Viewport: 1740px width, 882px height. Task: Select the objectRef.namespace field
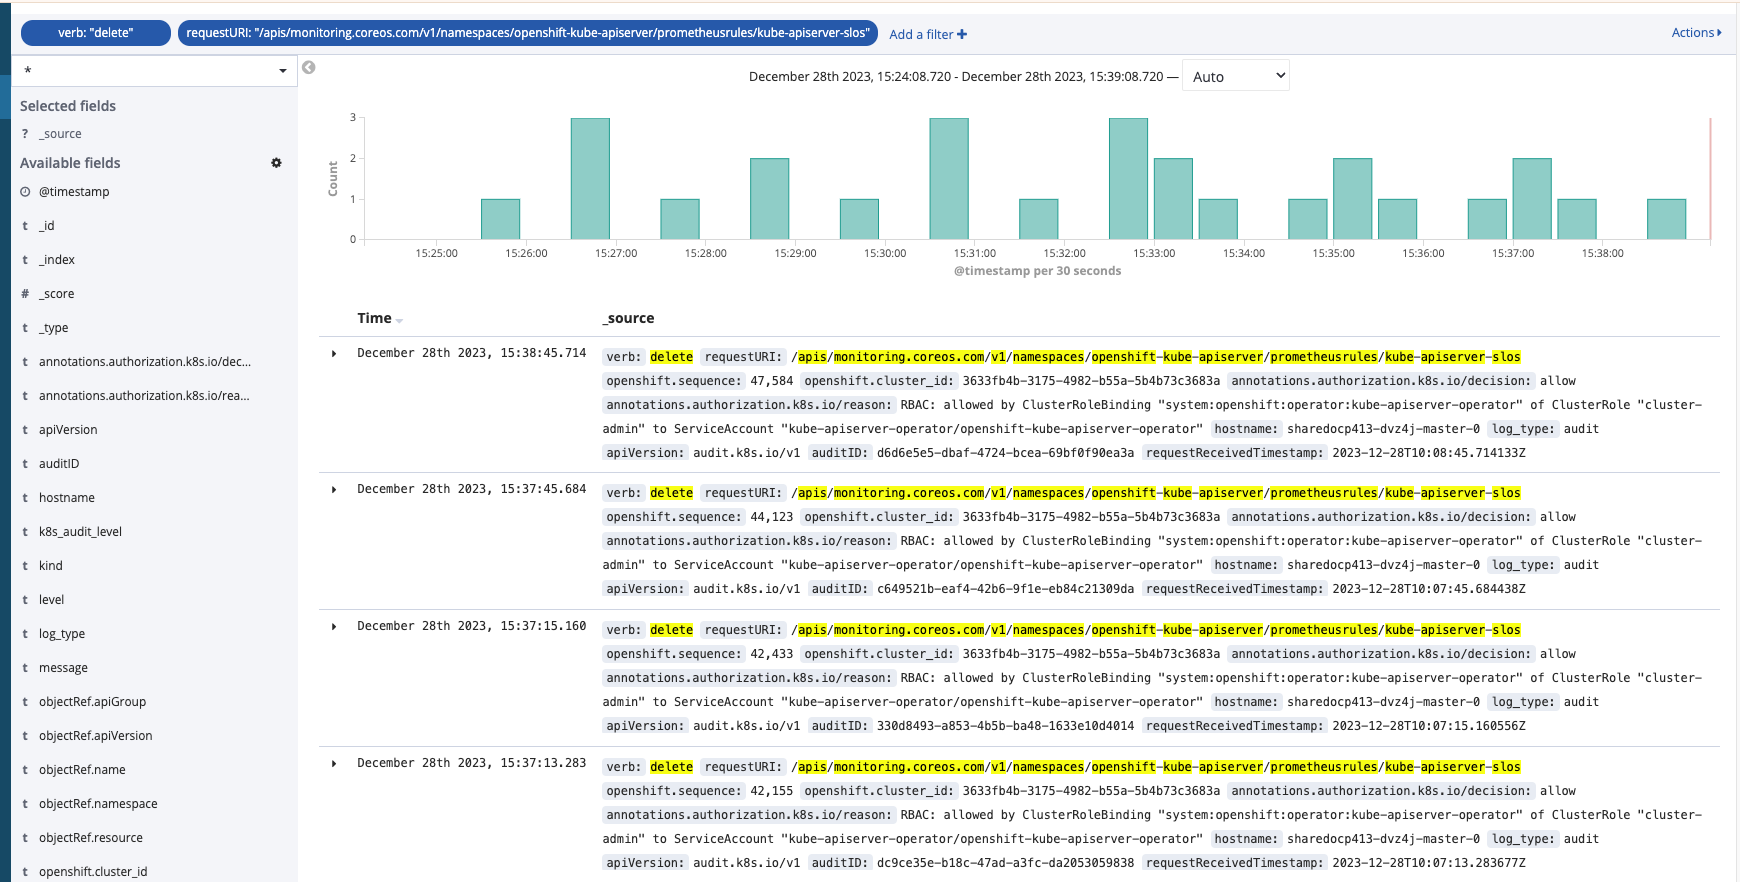tap(98, 804)
